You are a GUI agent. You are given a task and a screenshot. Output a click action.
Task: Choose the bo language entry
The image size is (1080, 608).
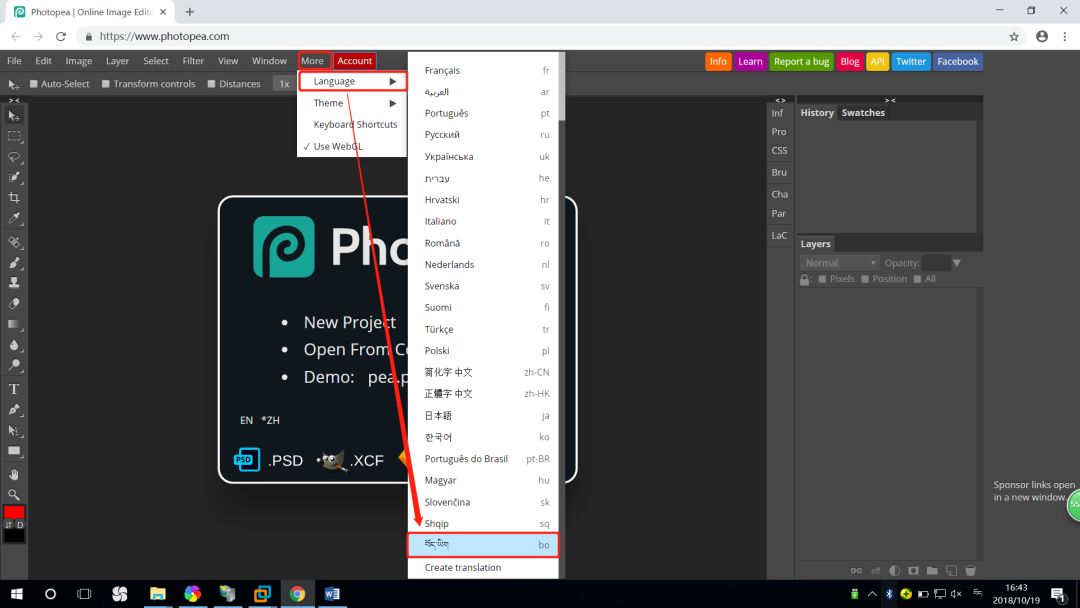tap(483, 545)
